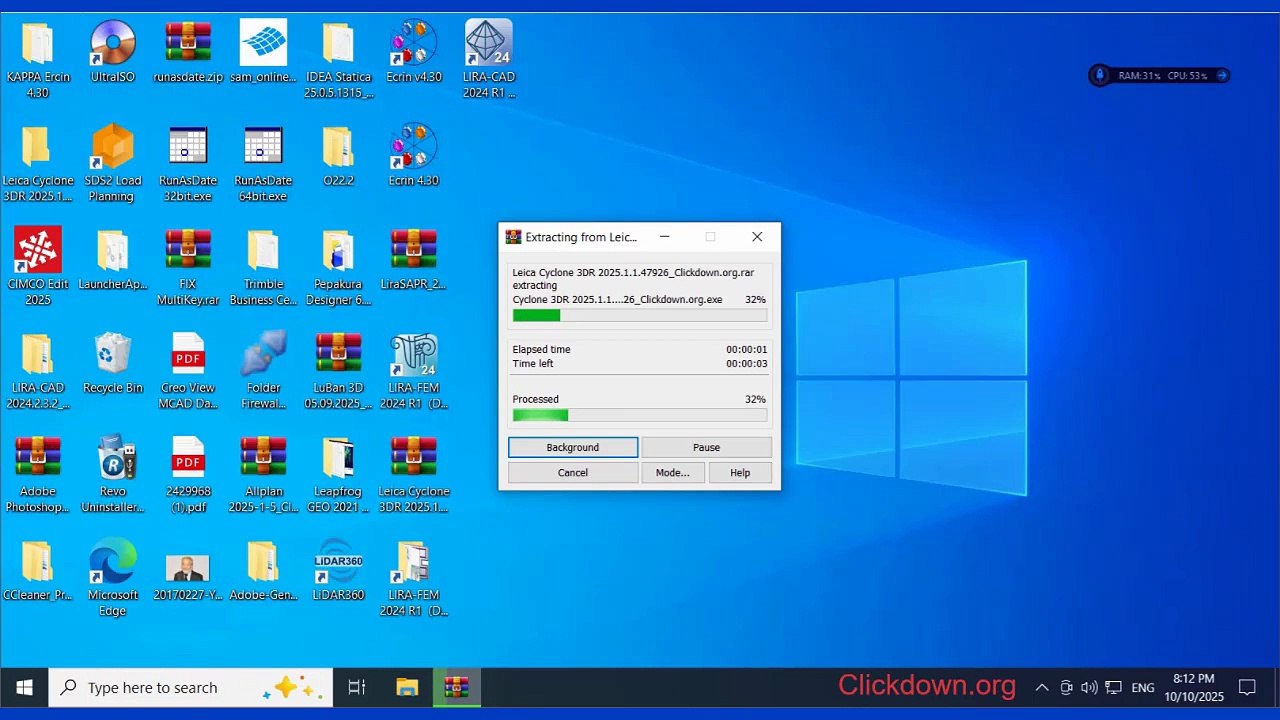The width and height of the screenshot is (1280, 720).
Task: Open Task View on taskbar
Action: tap(357, 687)
